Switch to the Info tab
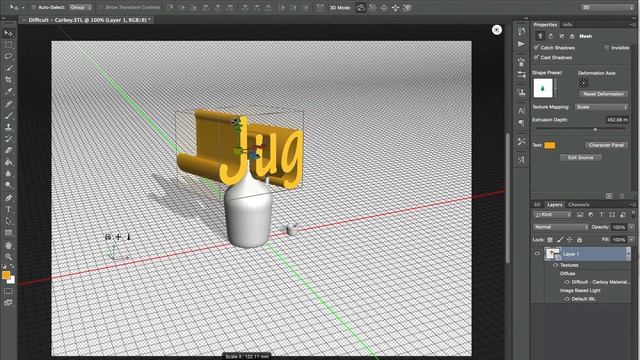Image resolution: width=640 pixels, height=360 pixels. pos(567,25)
